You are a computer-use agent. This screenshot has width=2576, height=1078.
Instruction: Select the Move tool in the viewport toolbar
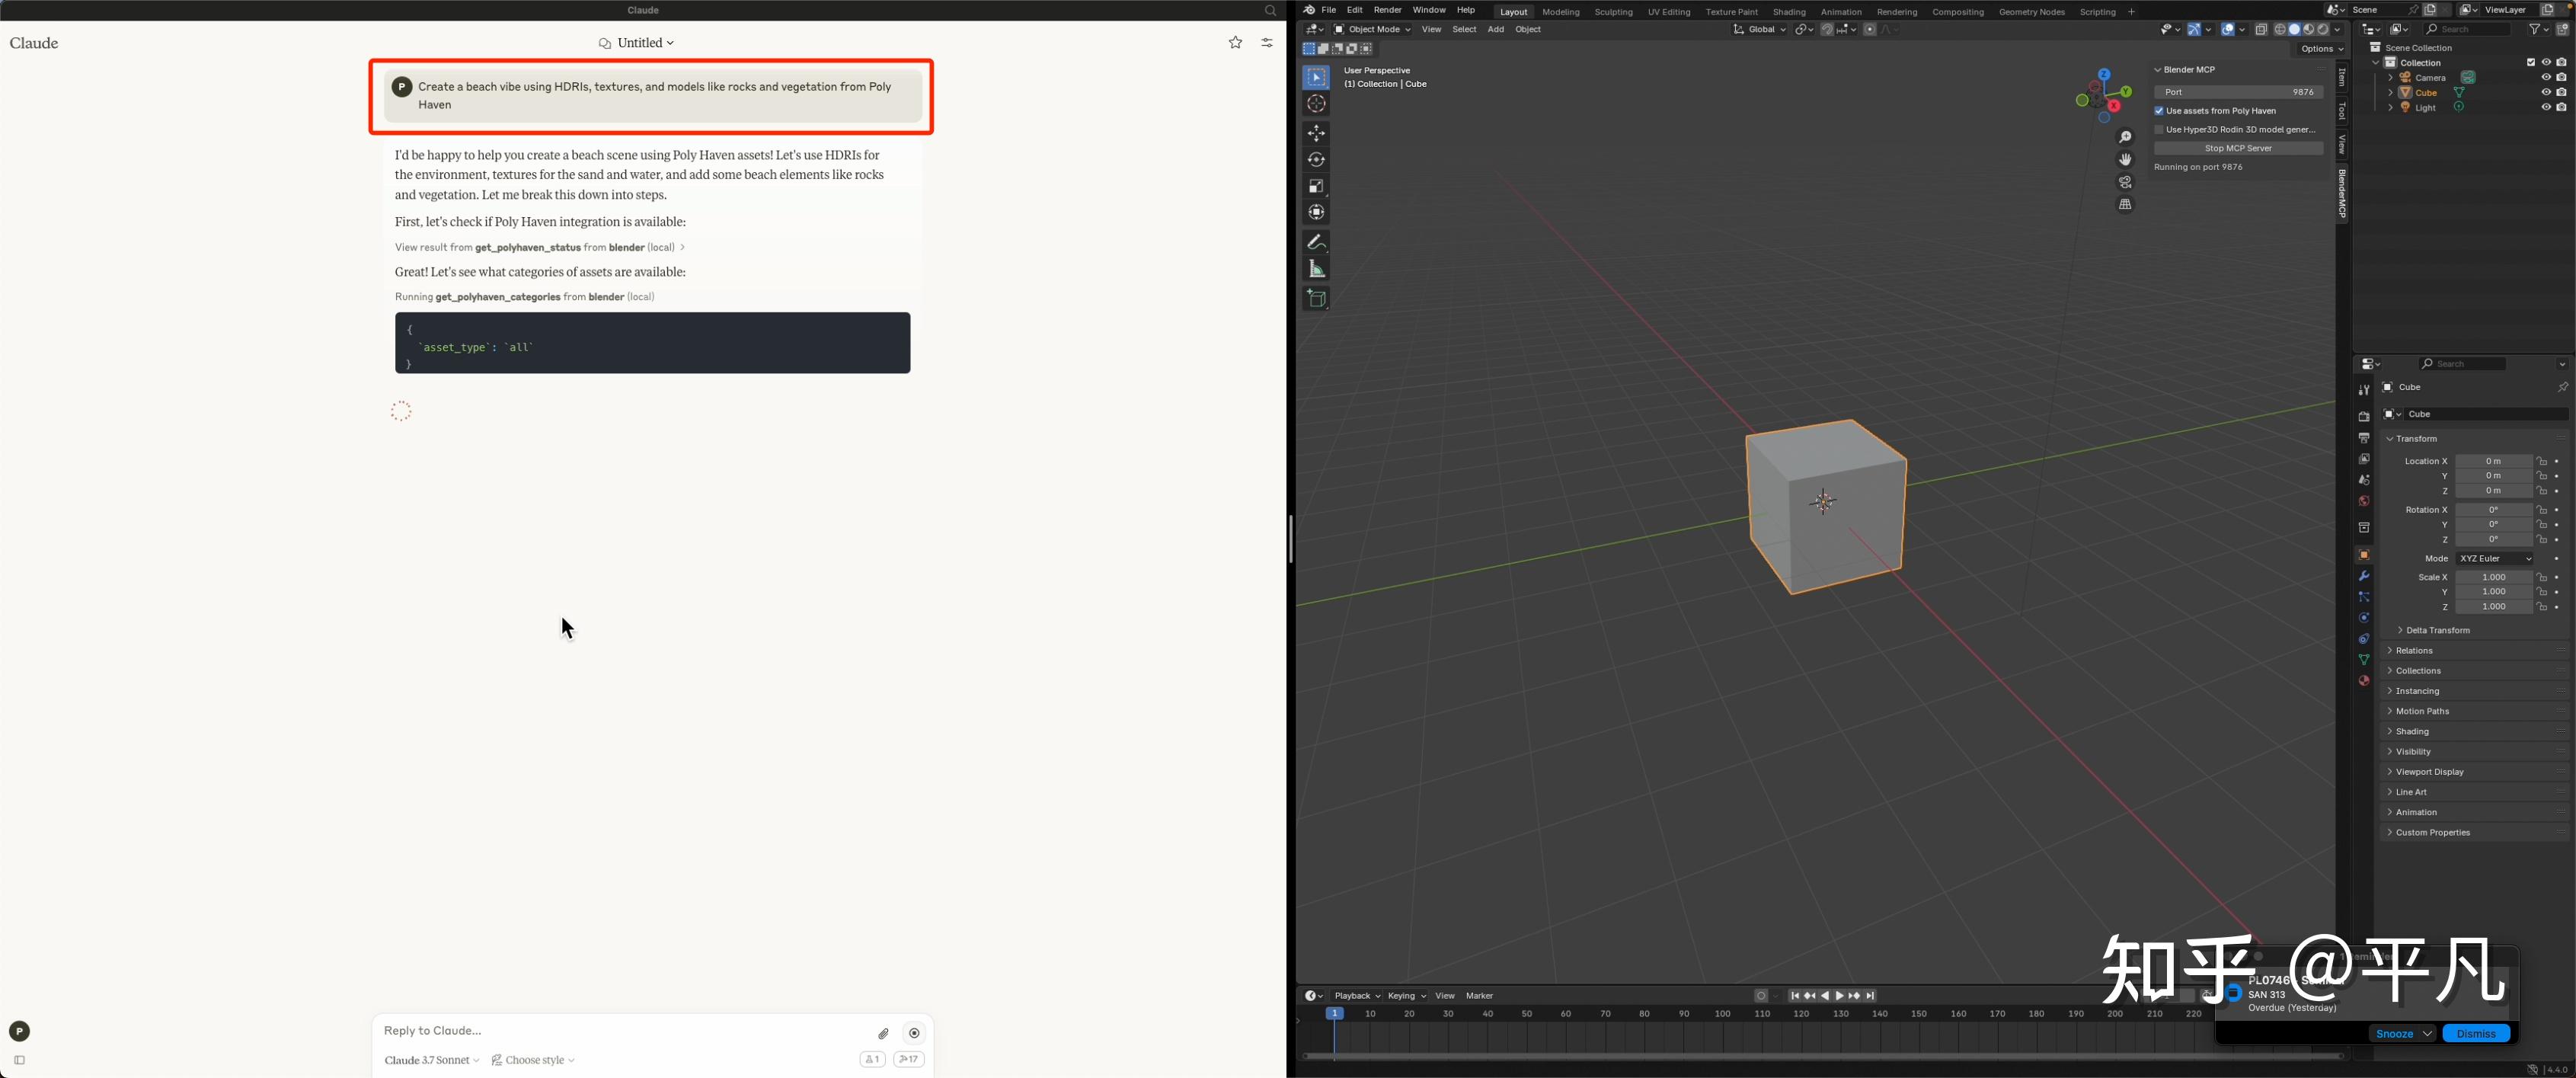pos(1316,132)
